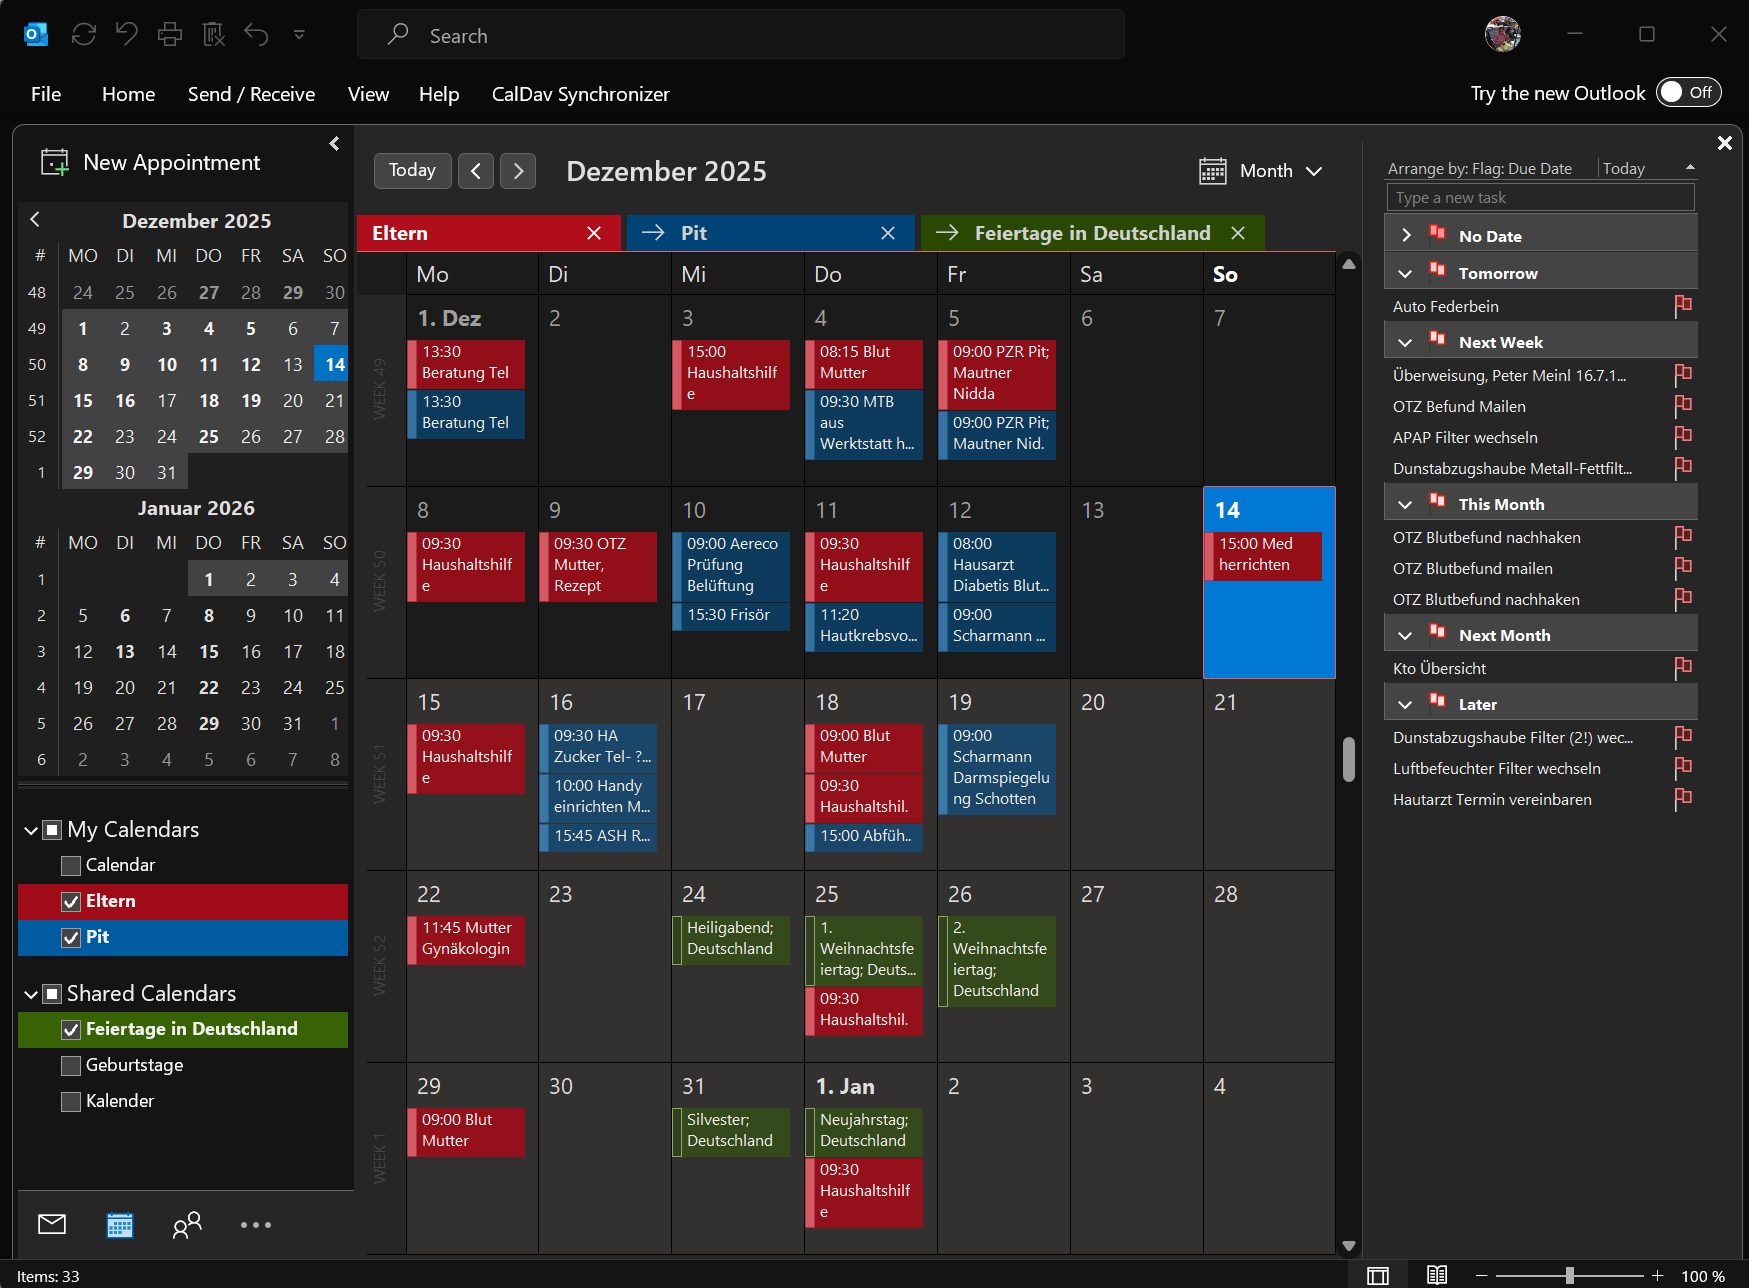Screen dimensions: 1749x1288
Task: Collapse the Shared Calendars group
Action: point(31,994)
